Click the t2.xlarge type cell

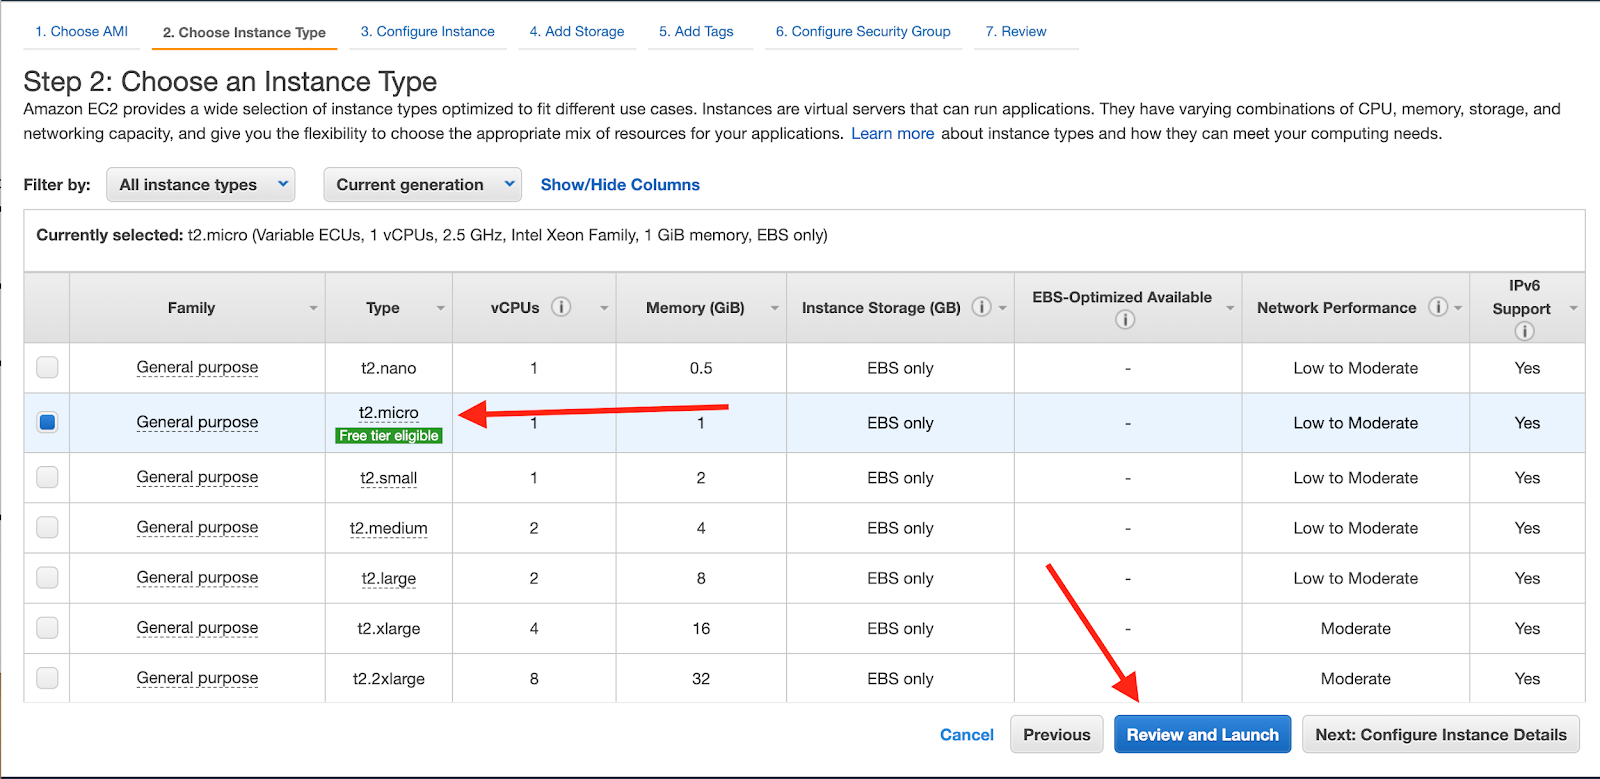click(x=389, y=628)
